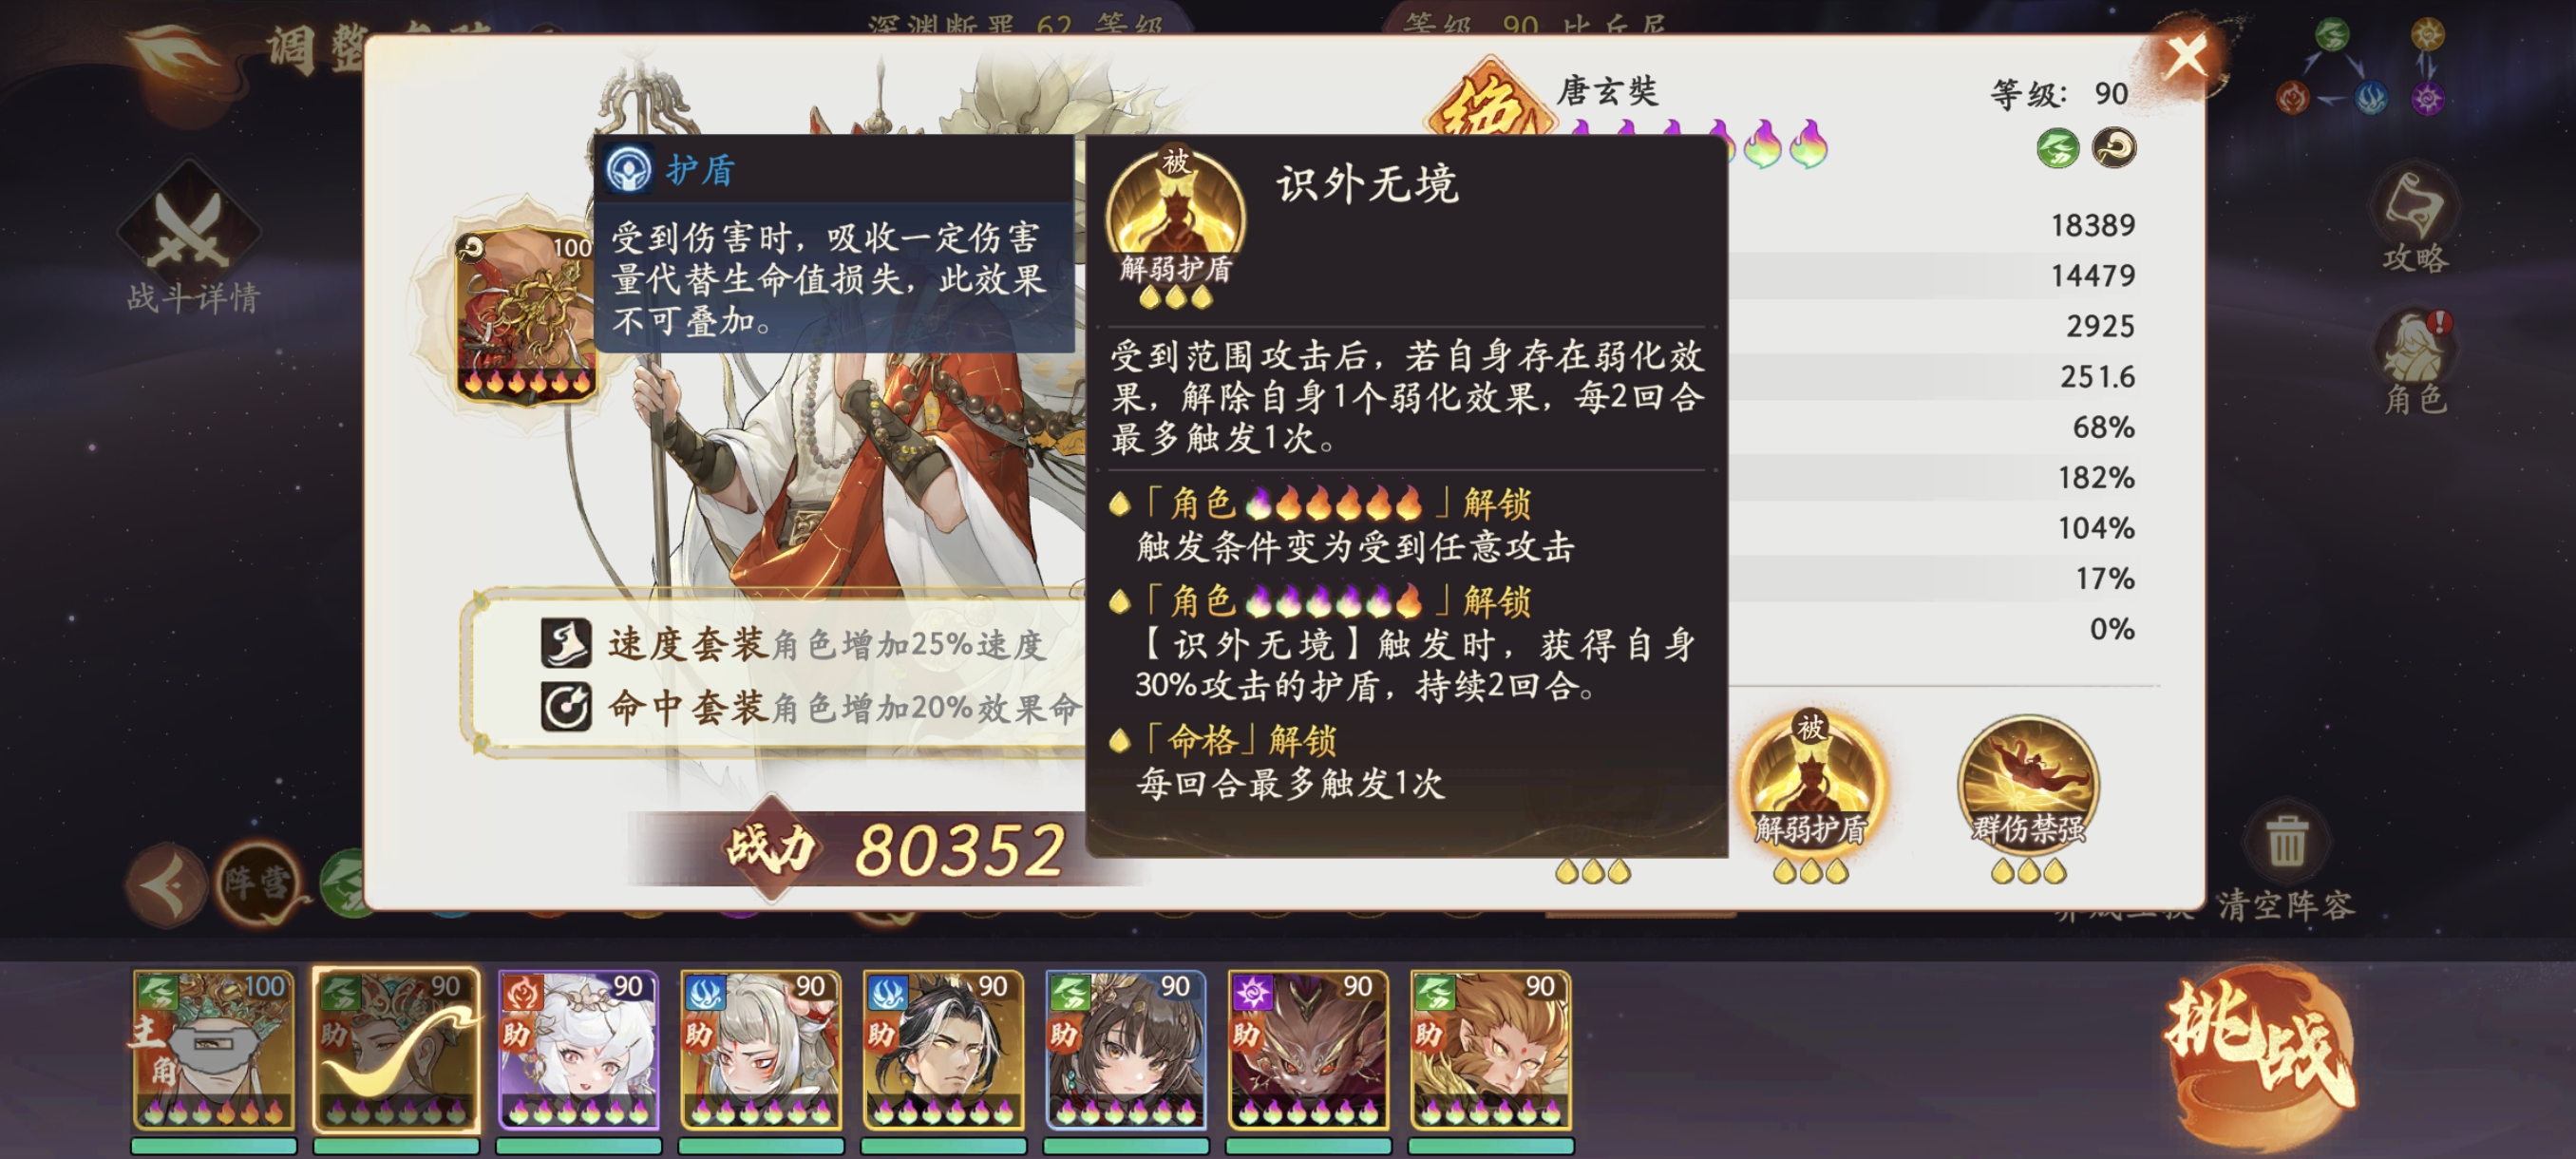
Task: Select the purple demon helper card
Action: coord(1309,1050)
